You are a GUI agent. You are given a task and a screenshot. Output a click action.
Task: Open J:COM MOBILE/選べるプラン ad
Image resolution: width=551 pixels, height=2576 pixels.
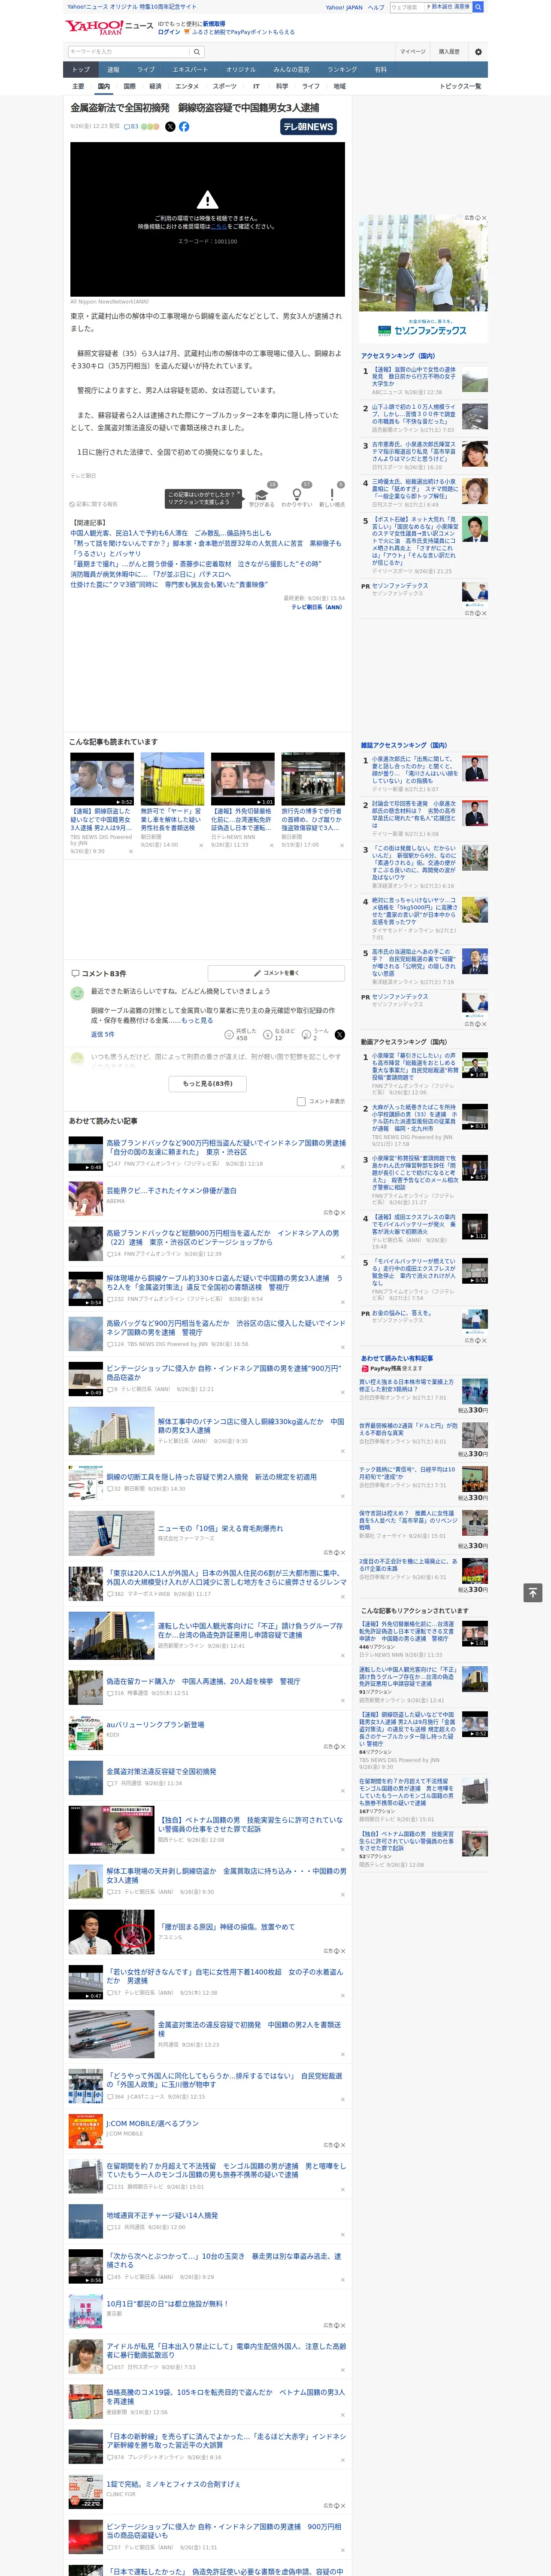pyautogui.click(x=153, y=2123)
